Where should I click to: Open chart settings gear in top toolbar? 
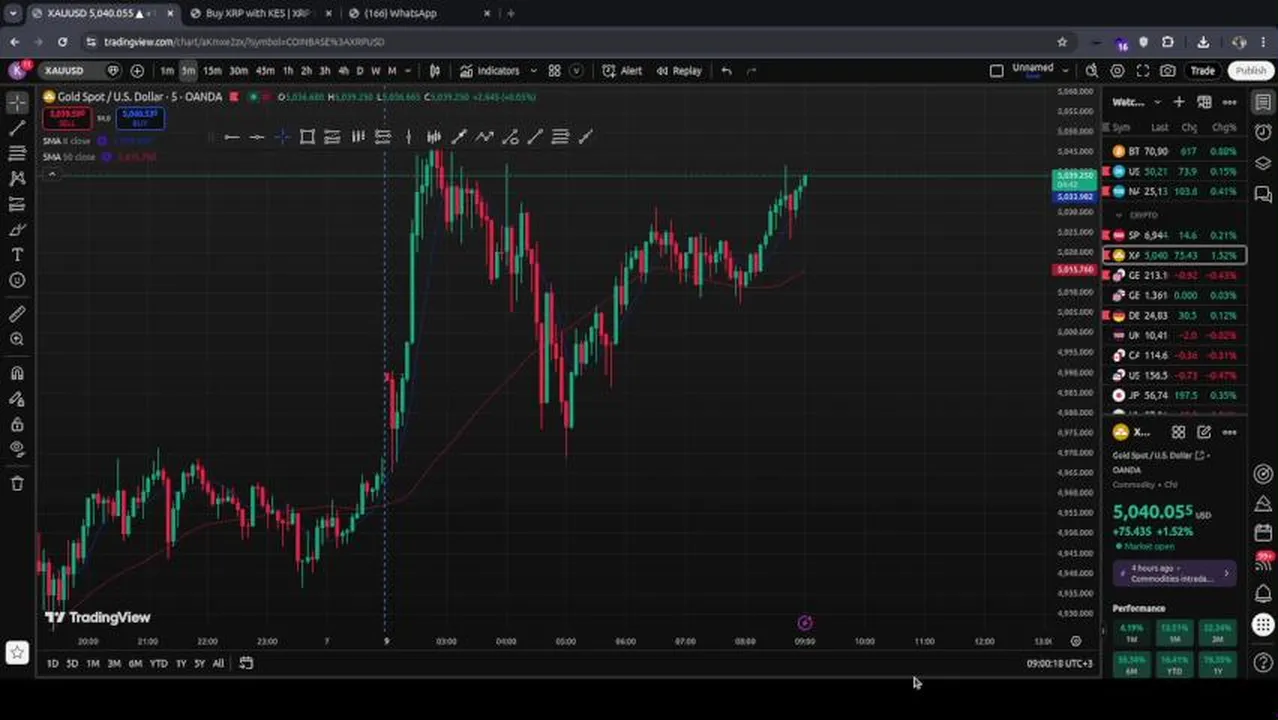pos(1117,71)
